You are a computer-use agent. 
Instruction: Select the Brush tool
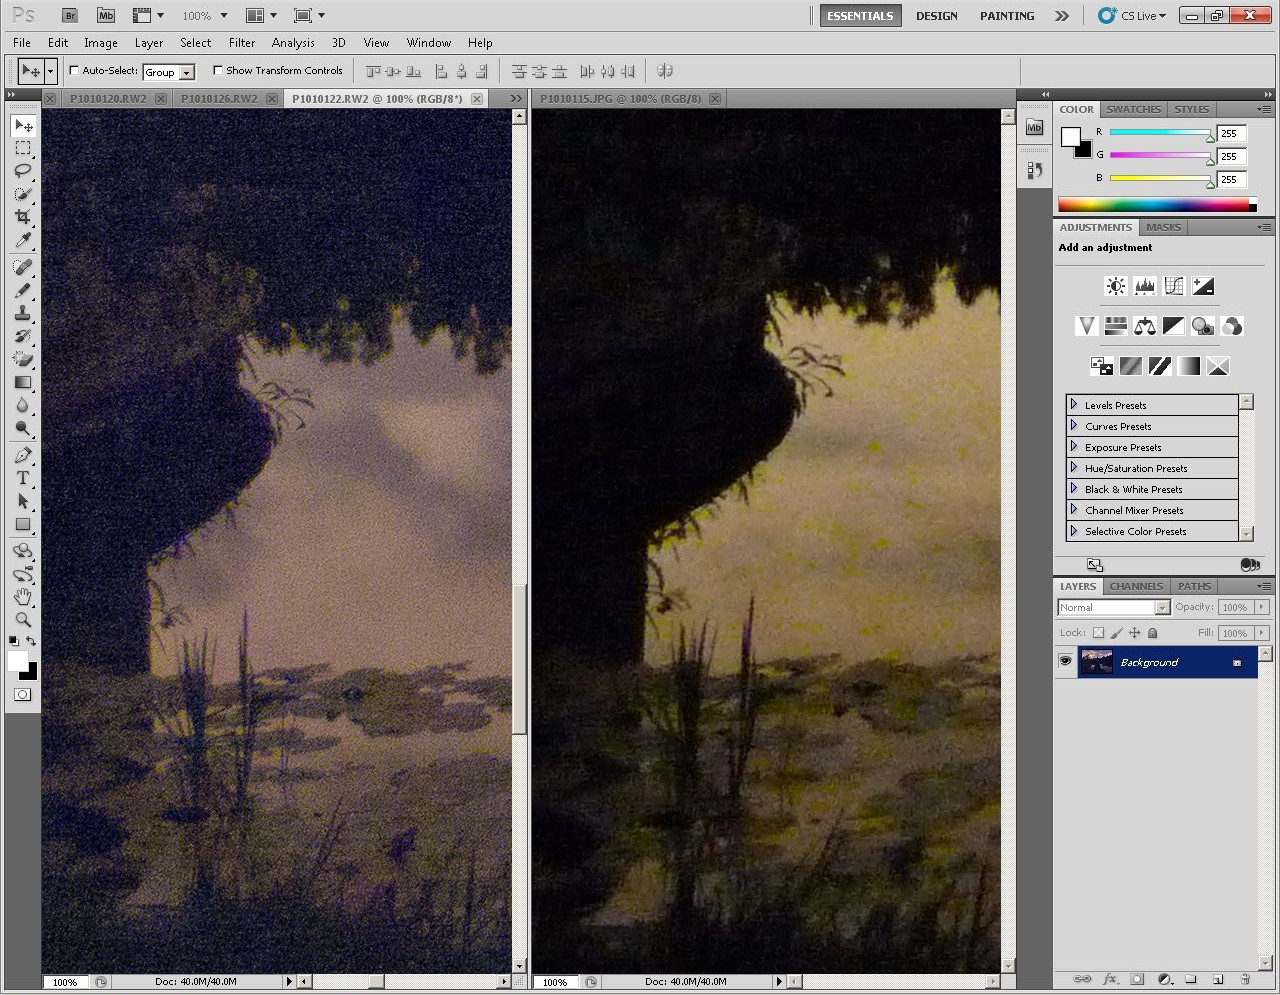23,290
